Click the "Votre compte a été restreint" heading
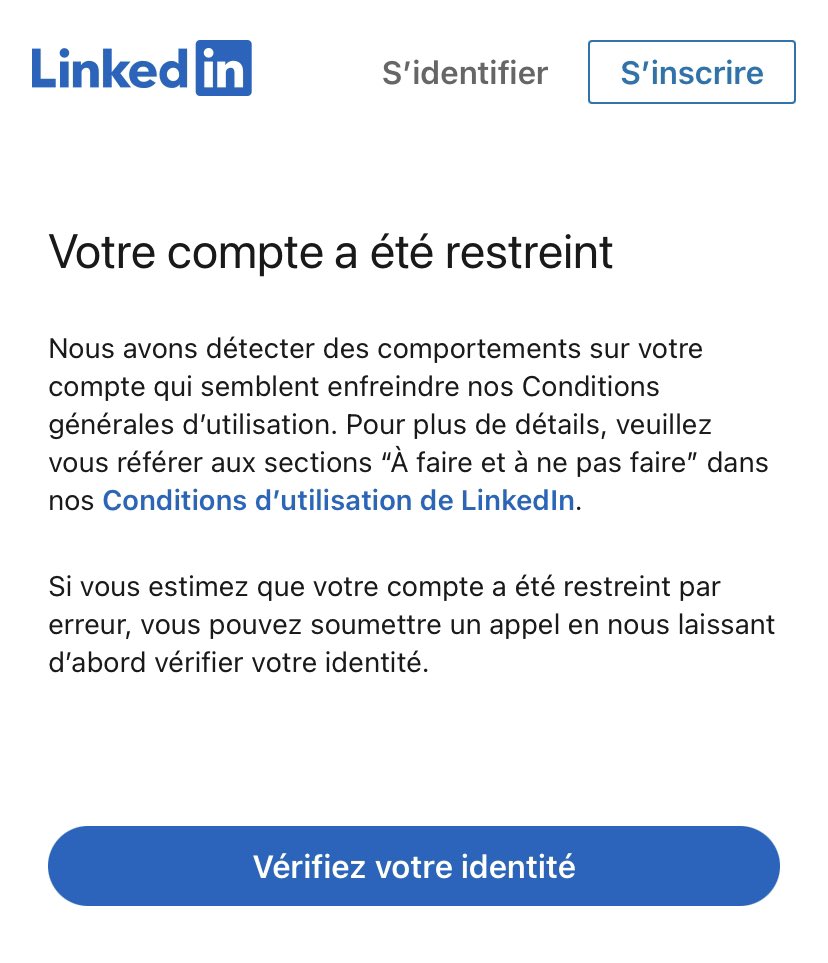 (x=330, y=253)
